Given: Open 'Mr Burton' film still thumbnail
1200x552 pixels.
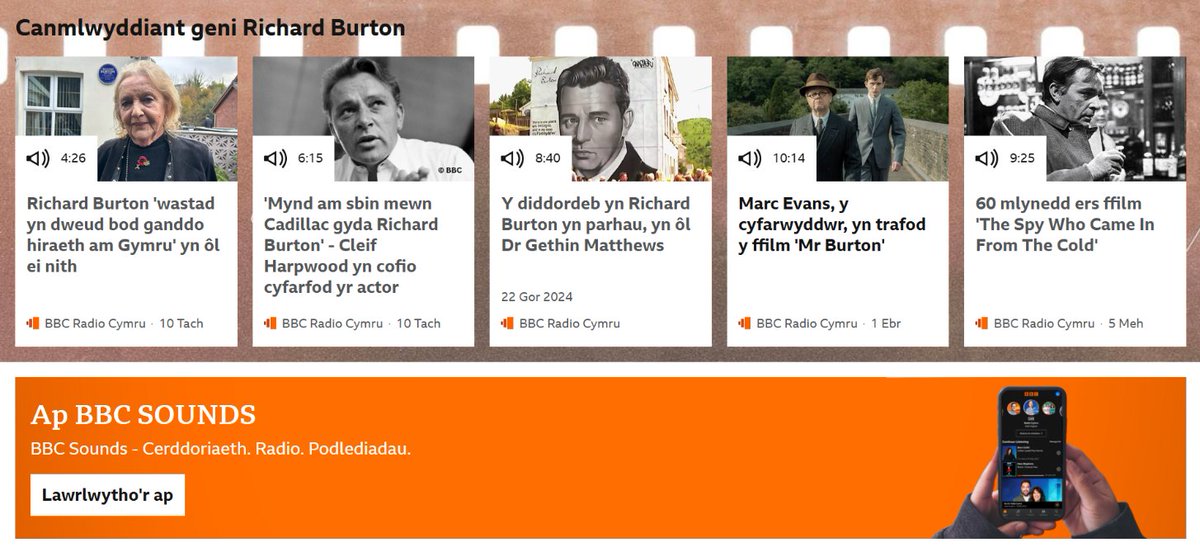Looking at the screenshot, I should 837,119.
